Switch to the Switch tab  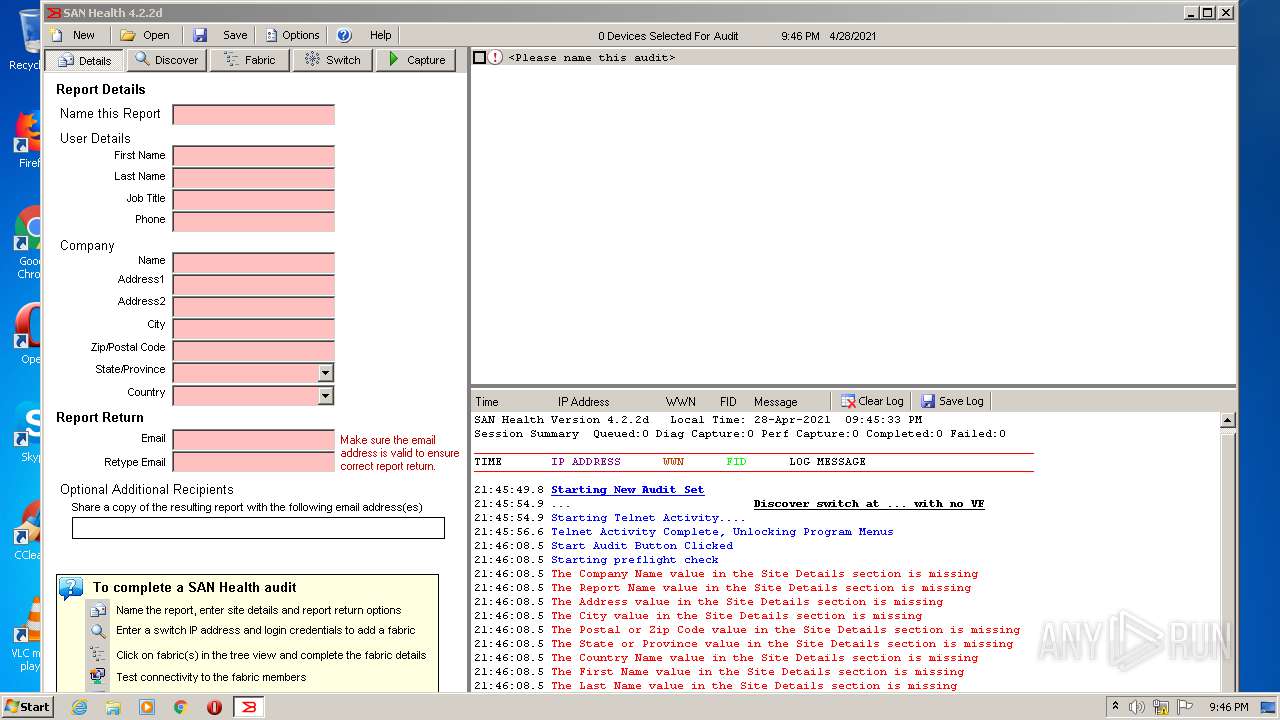pos(333,60)
